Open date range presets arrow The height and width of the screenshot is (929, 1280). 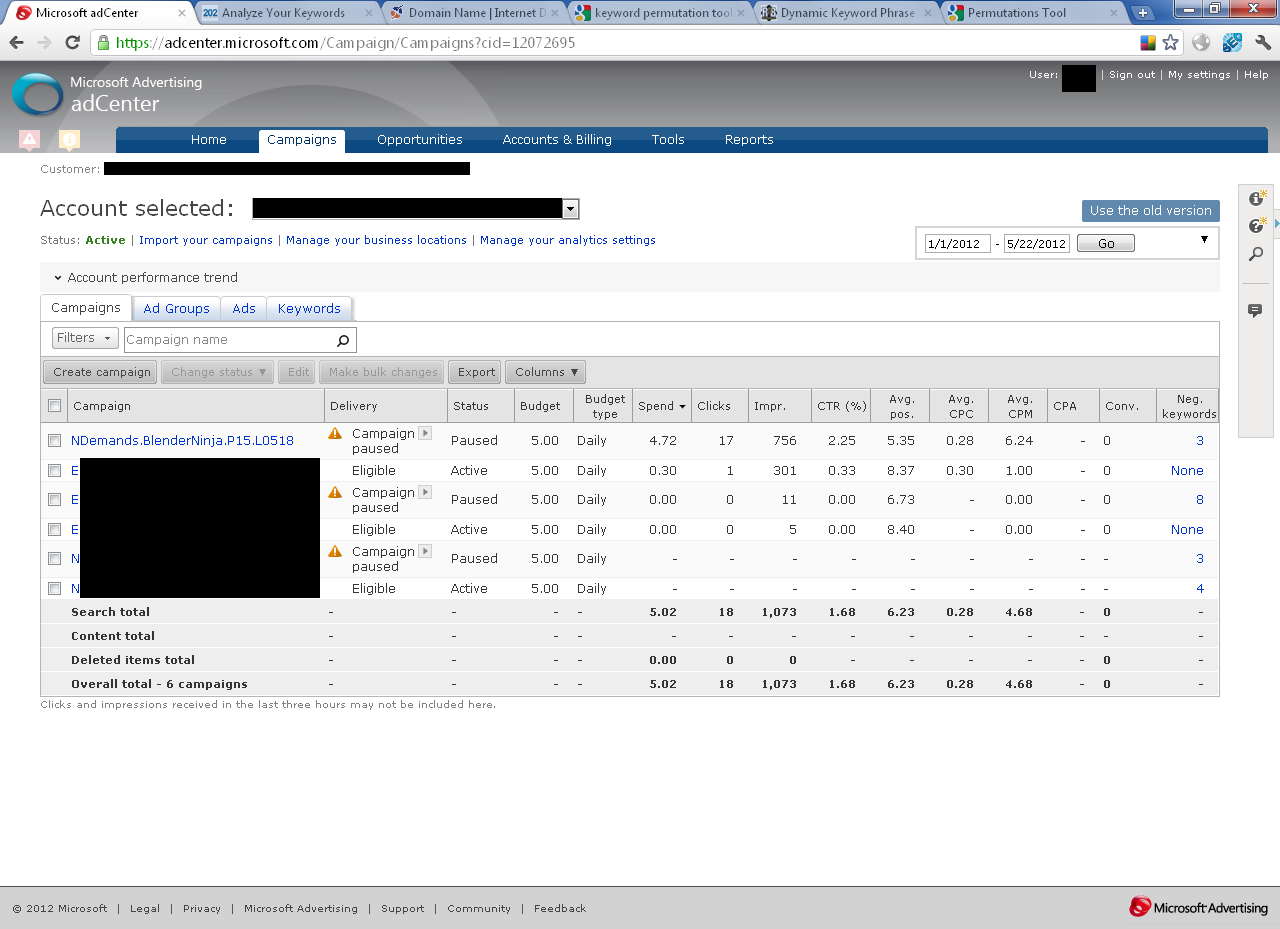point(1204,240)
